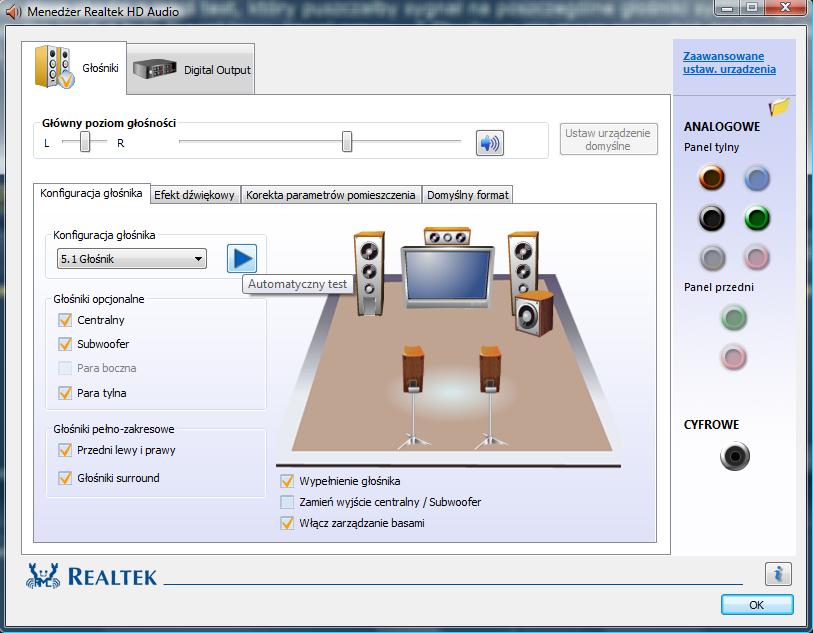Click the Główny poziom głośności label
The image size is (813, 633).
click(x=109, y=123)
